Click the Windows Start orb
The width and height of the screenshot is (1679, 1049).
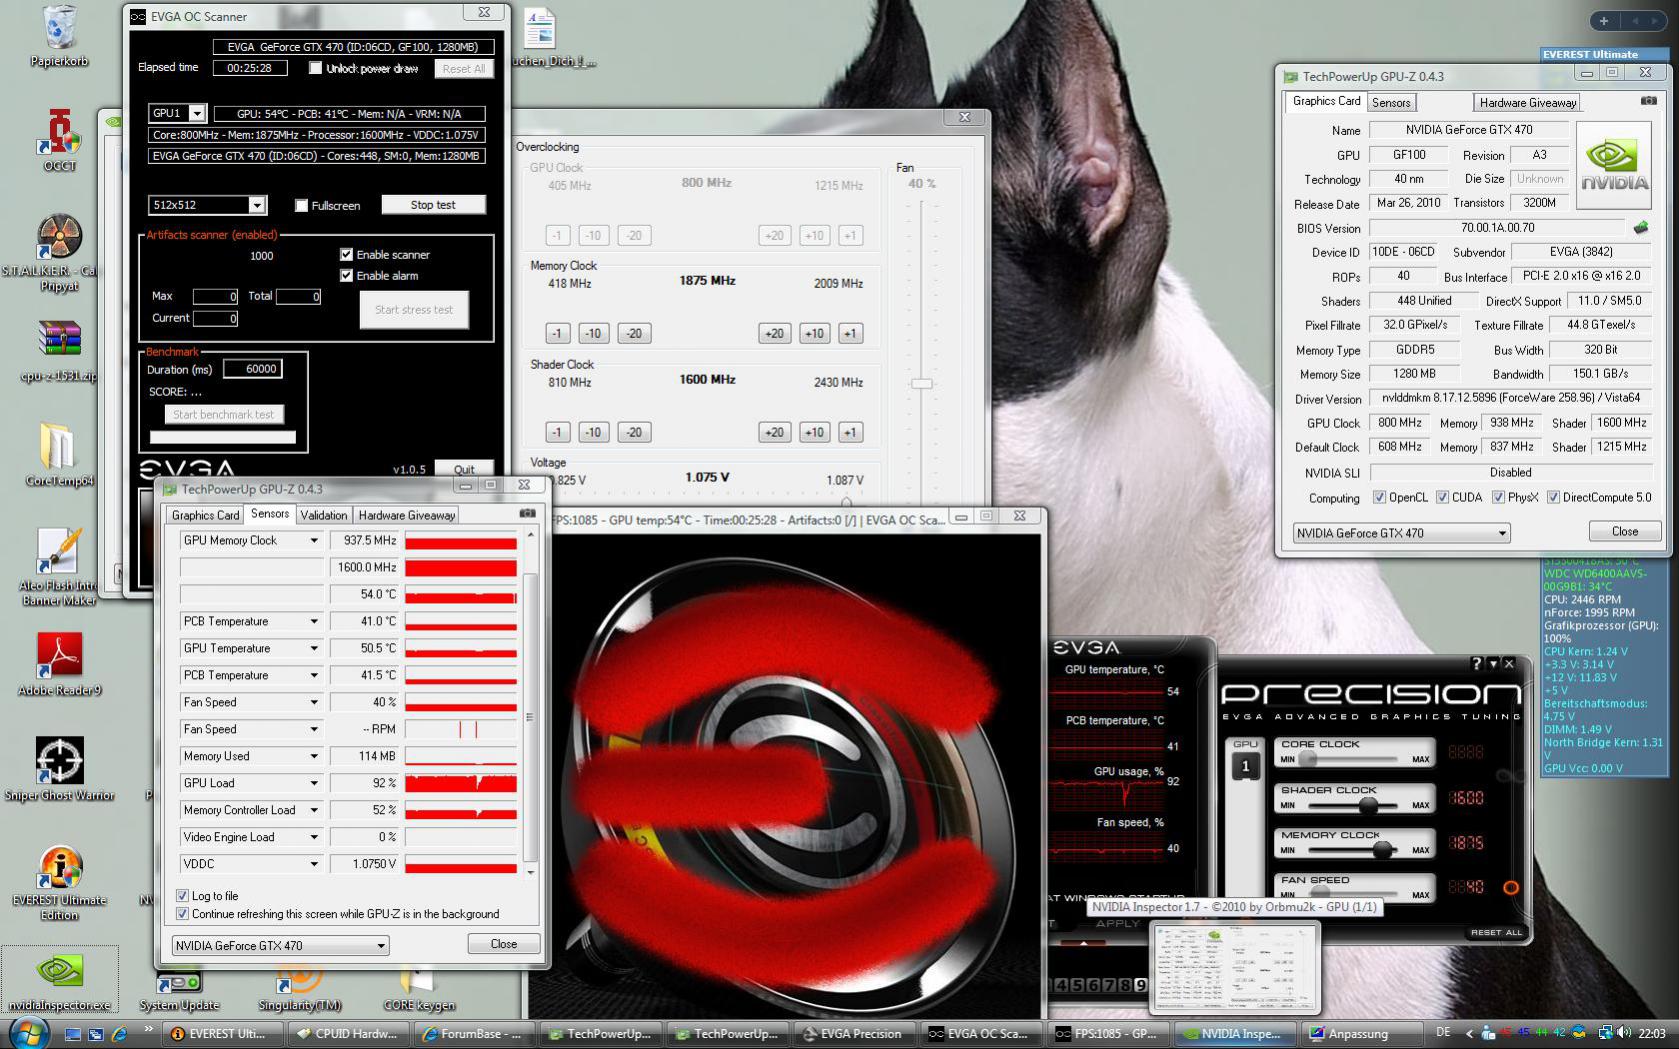click(27, 1032)
